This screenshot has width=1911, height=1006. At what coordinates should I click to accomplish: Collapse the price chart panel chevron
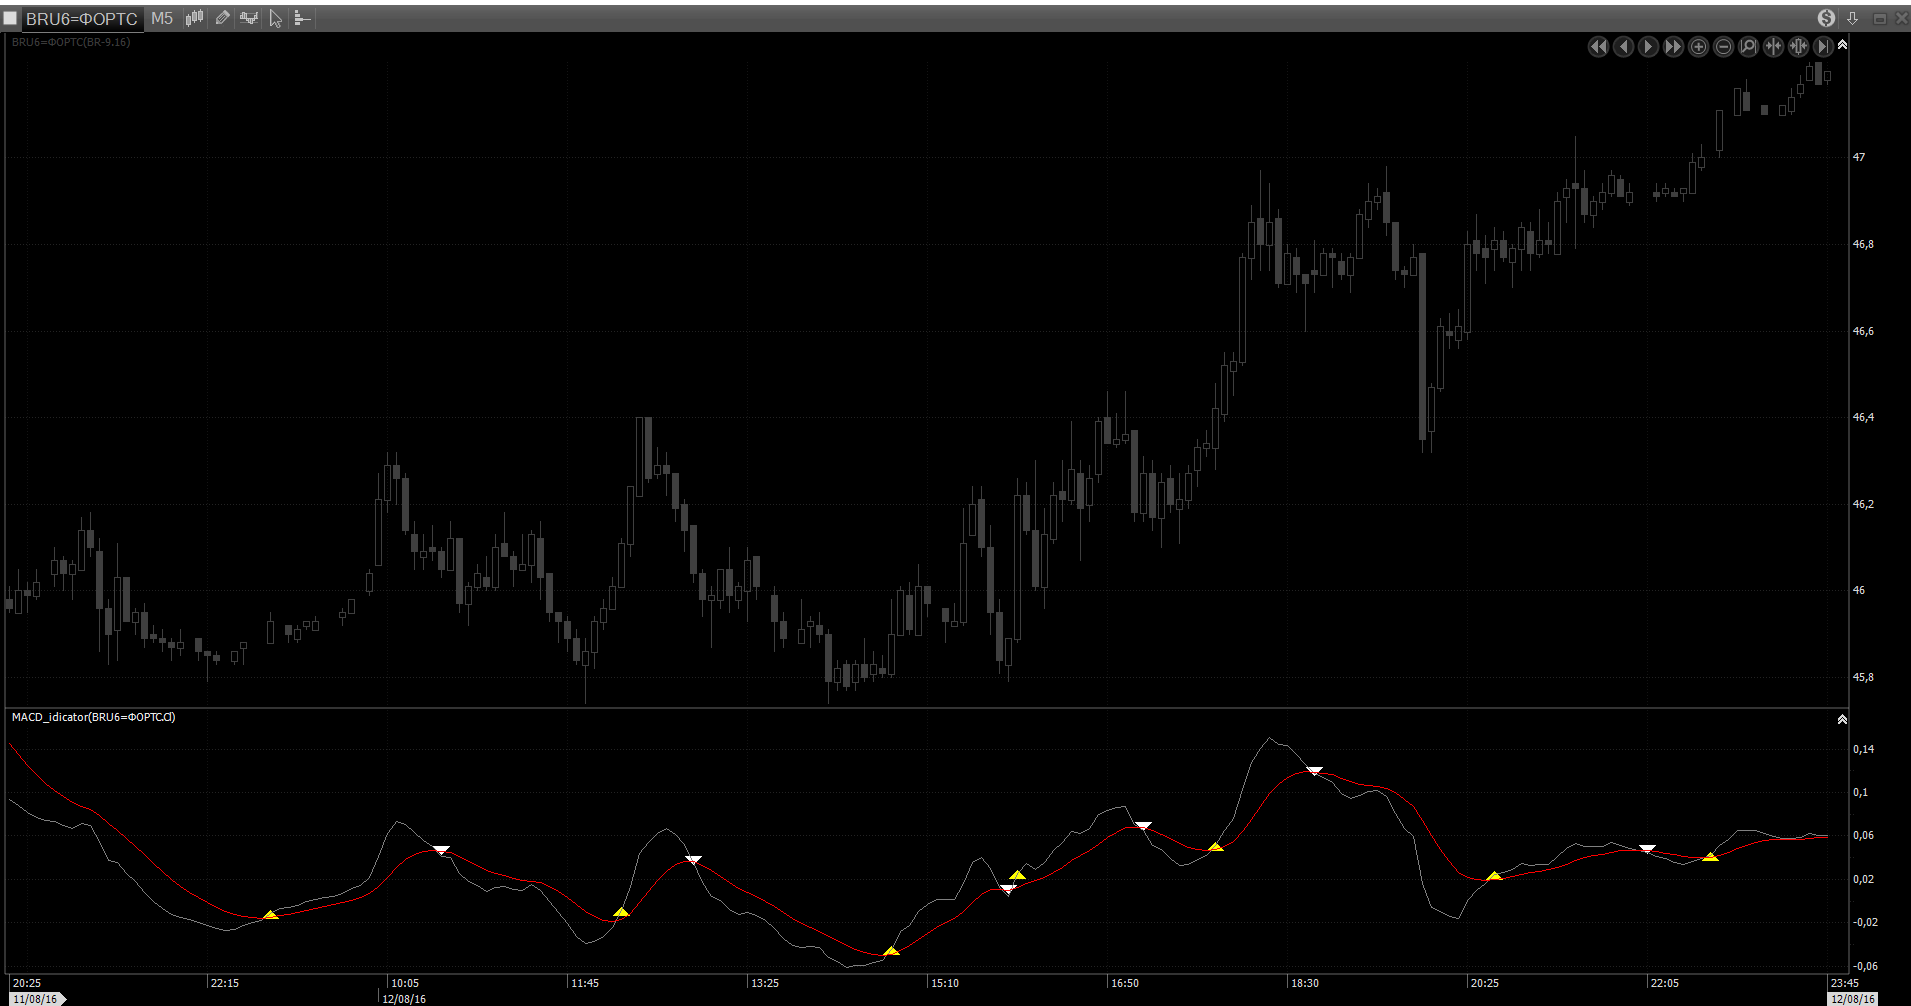(1842, 45)
